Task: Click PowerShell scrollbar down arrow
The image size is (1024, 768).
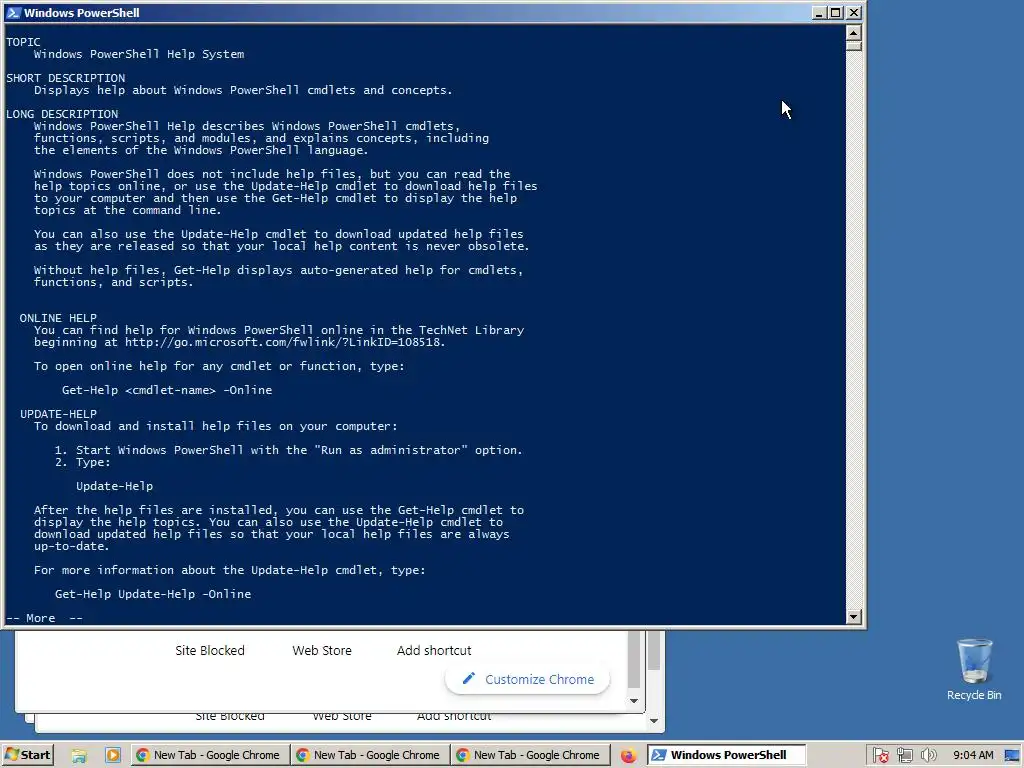Action: [854, 616]
